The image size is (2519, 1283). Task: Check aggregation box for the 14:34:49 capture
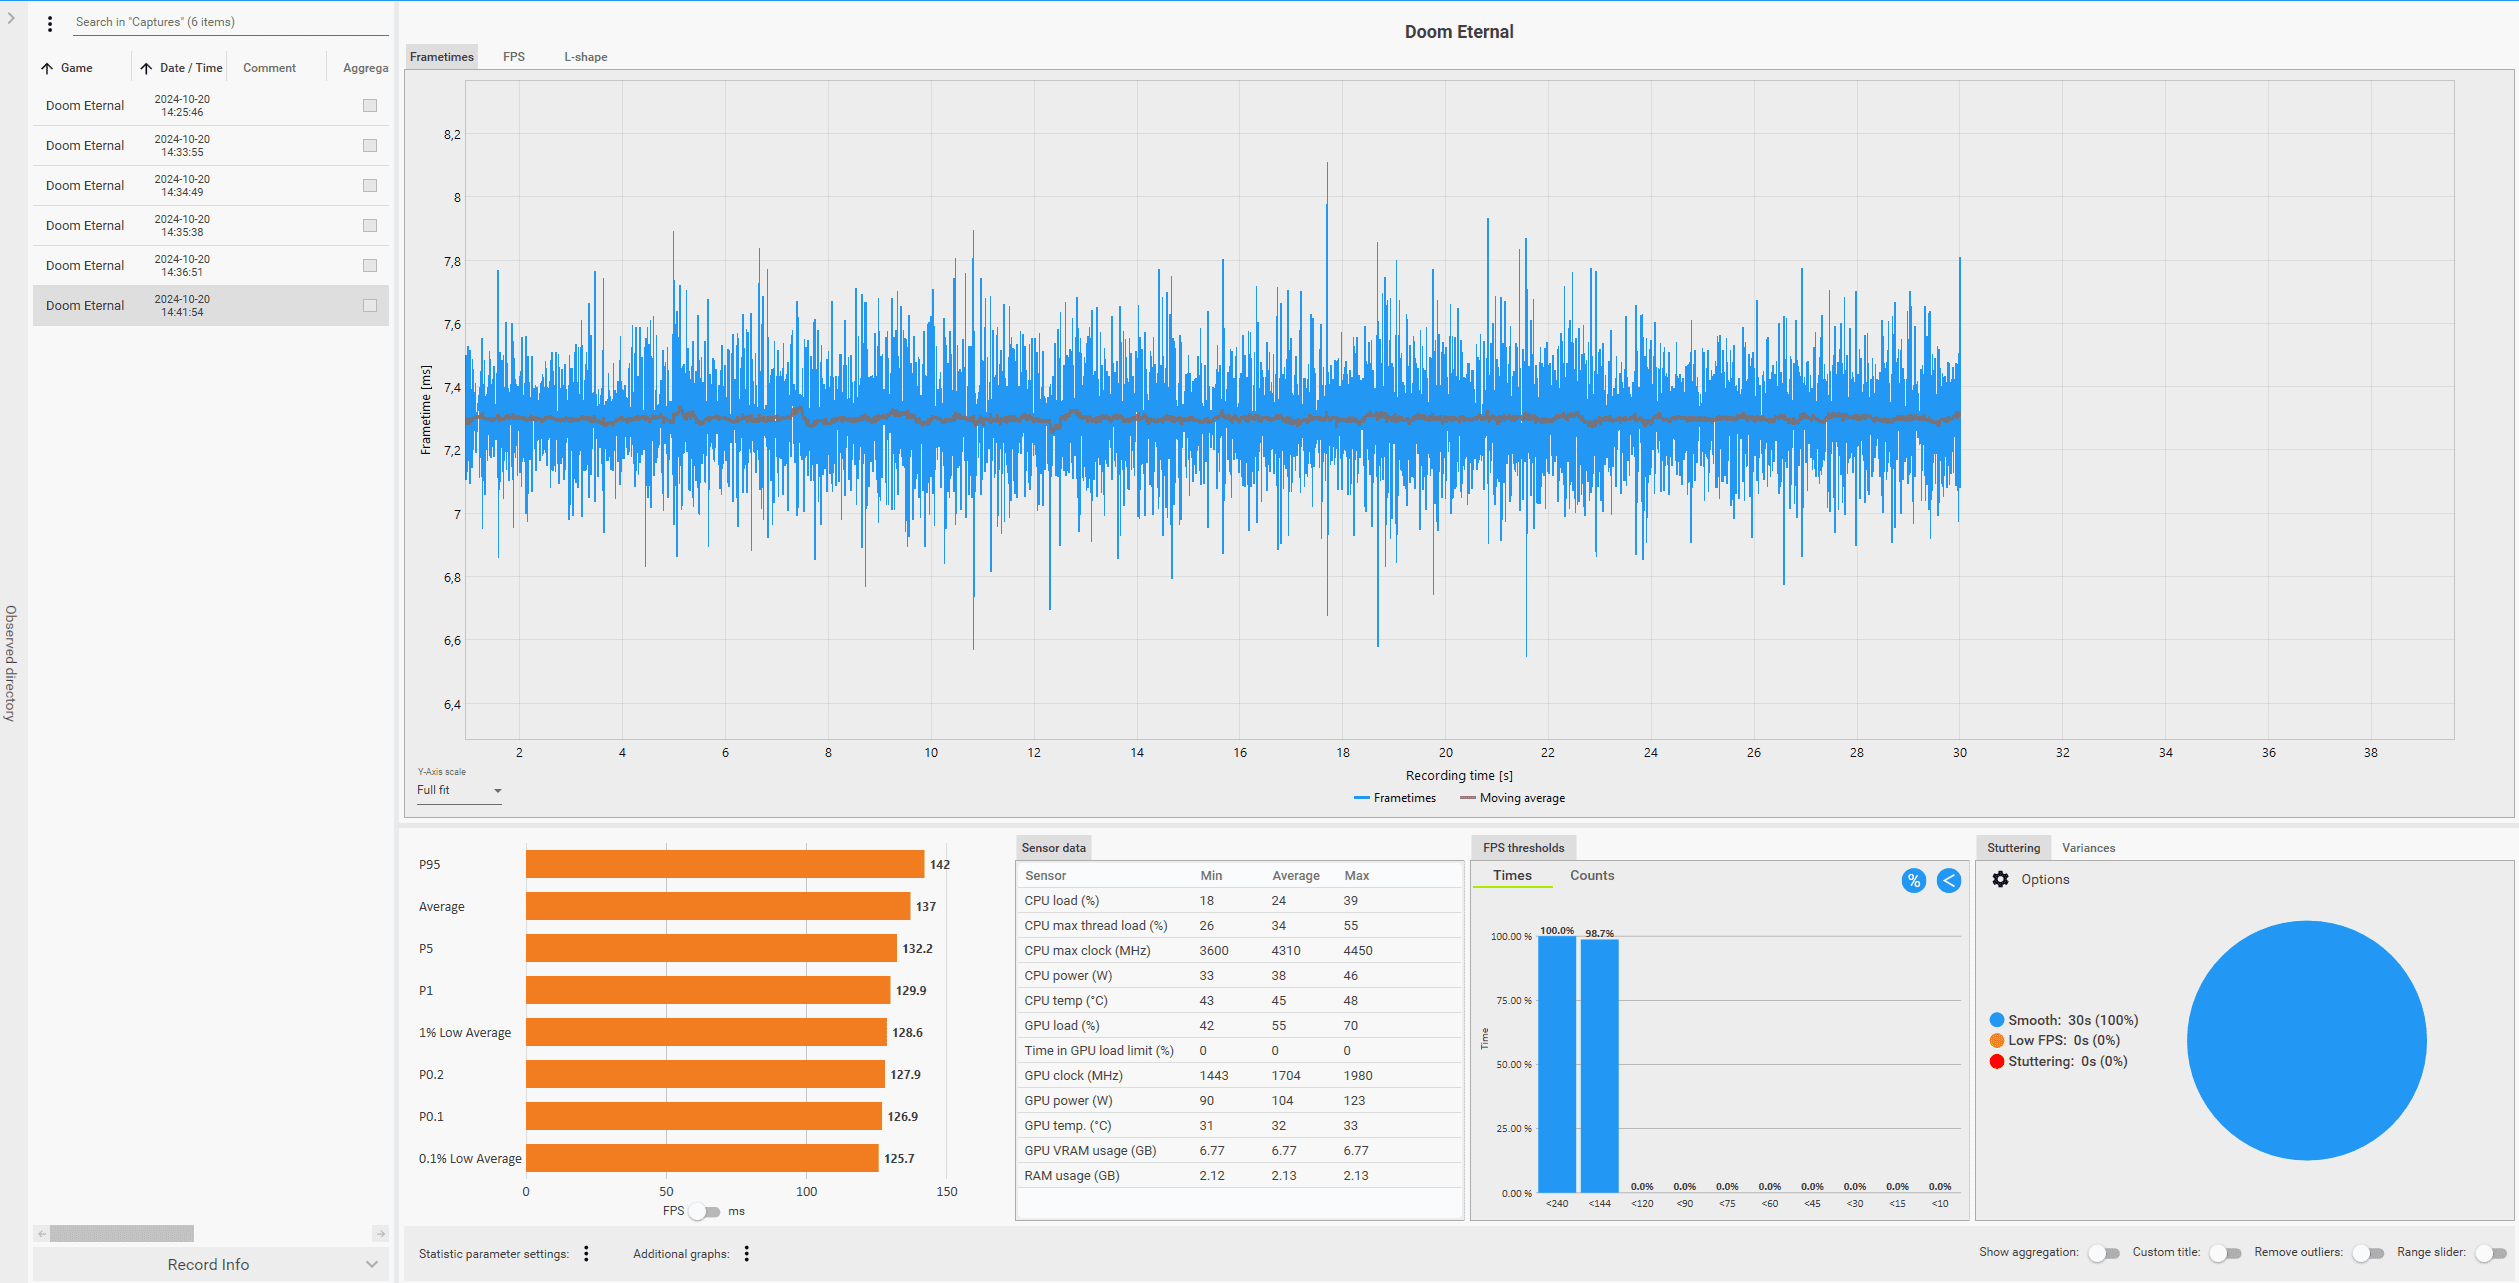pyautogui.click(x=370, y=185)
